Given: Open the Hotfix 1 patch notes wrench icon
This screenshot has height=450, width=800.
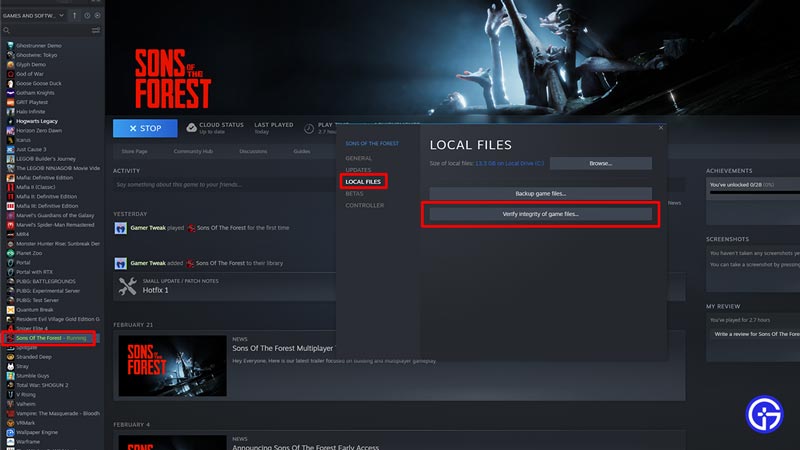Looking at the screenshot, I should 128,286.
